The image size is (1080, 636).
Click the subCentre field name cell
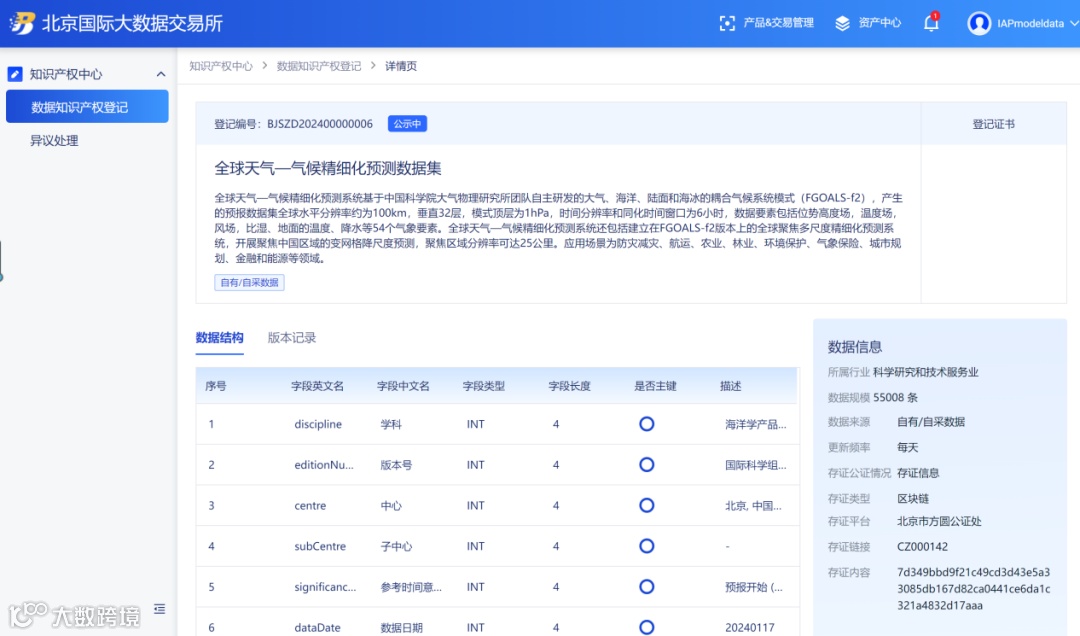(x=320, y=546)
